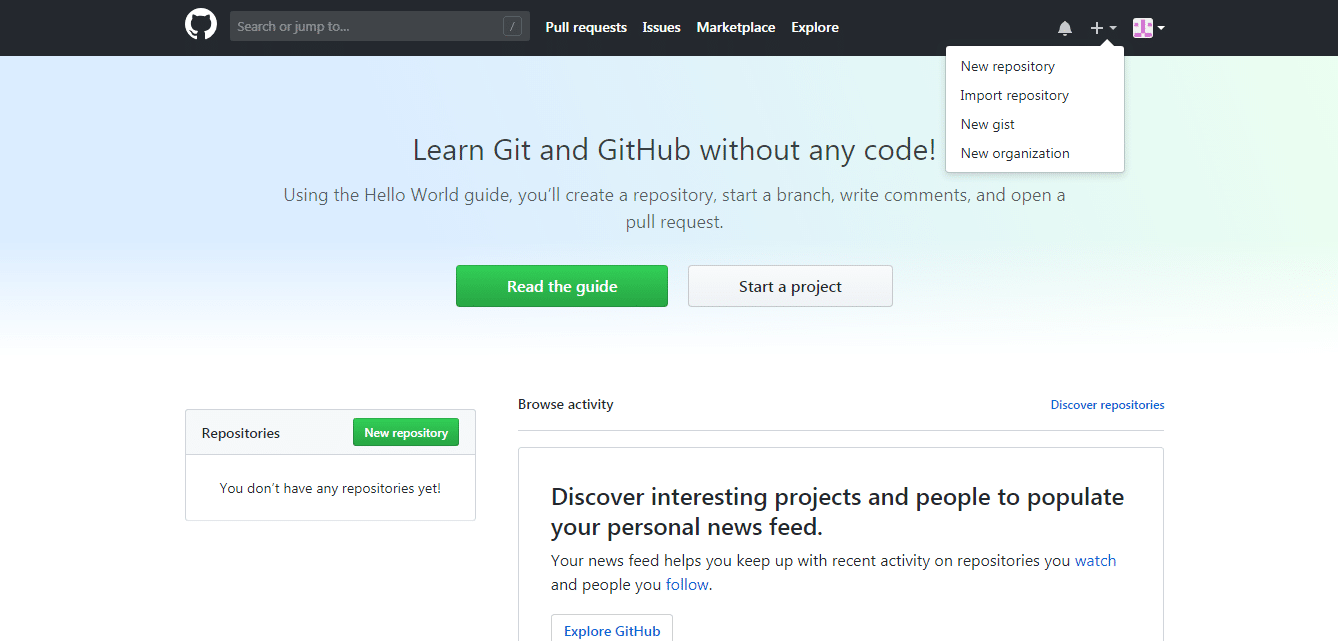Choose New repository from the dropdown menu
This screenshot has width=1338, height=641.
click(1035, 66)
